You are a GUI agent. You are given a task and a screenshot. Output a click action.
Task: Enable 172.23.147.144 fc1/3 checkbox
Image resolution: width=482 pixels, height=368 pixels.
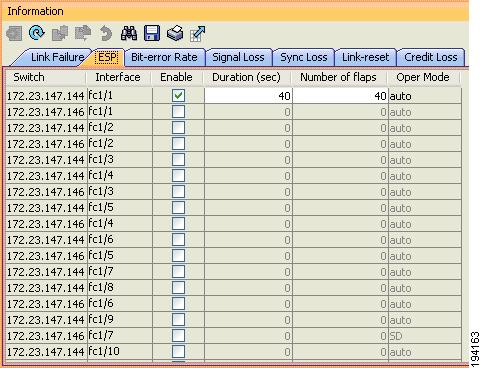coord(179,160)
